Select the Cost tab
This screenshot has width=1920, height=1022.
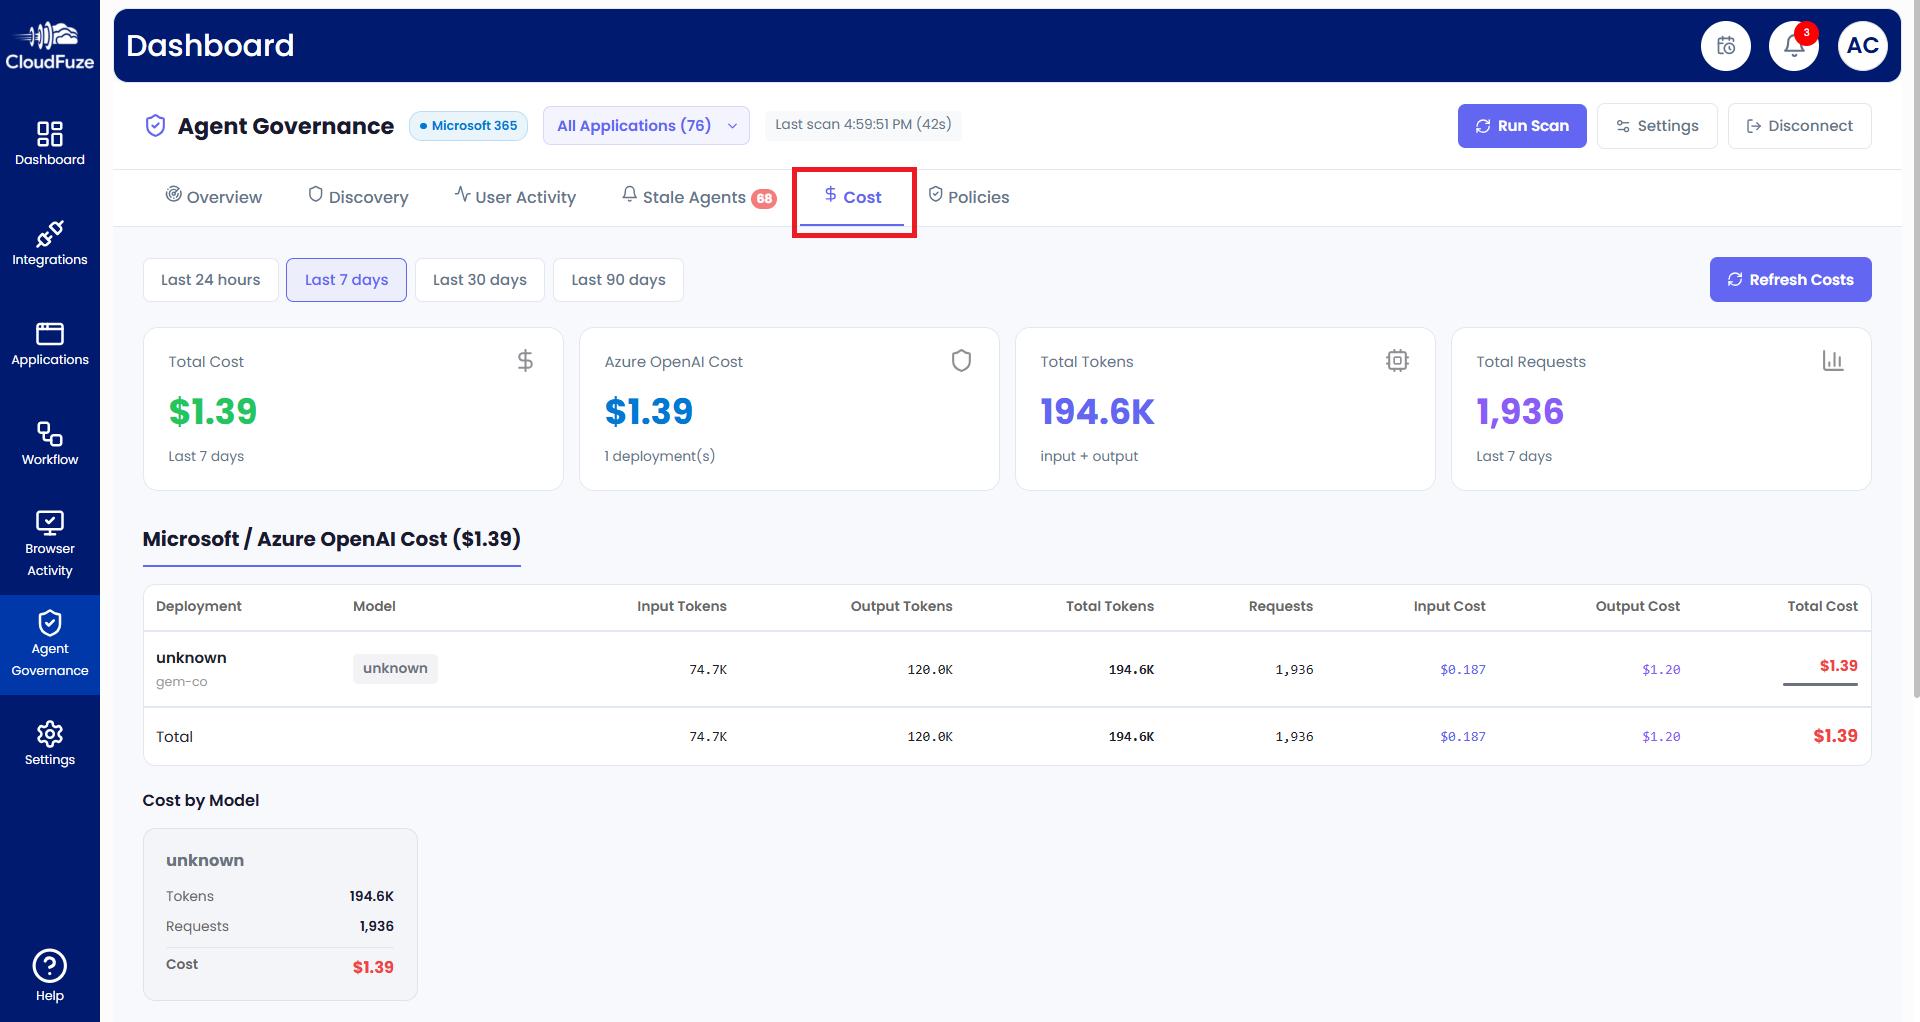pyautogui.click(x=853, y=197)
